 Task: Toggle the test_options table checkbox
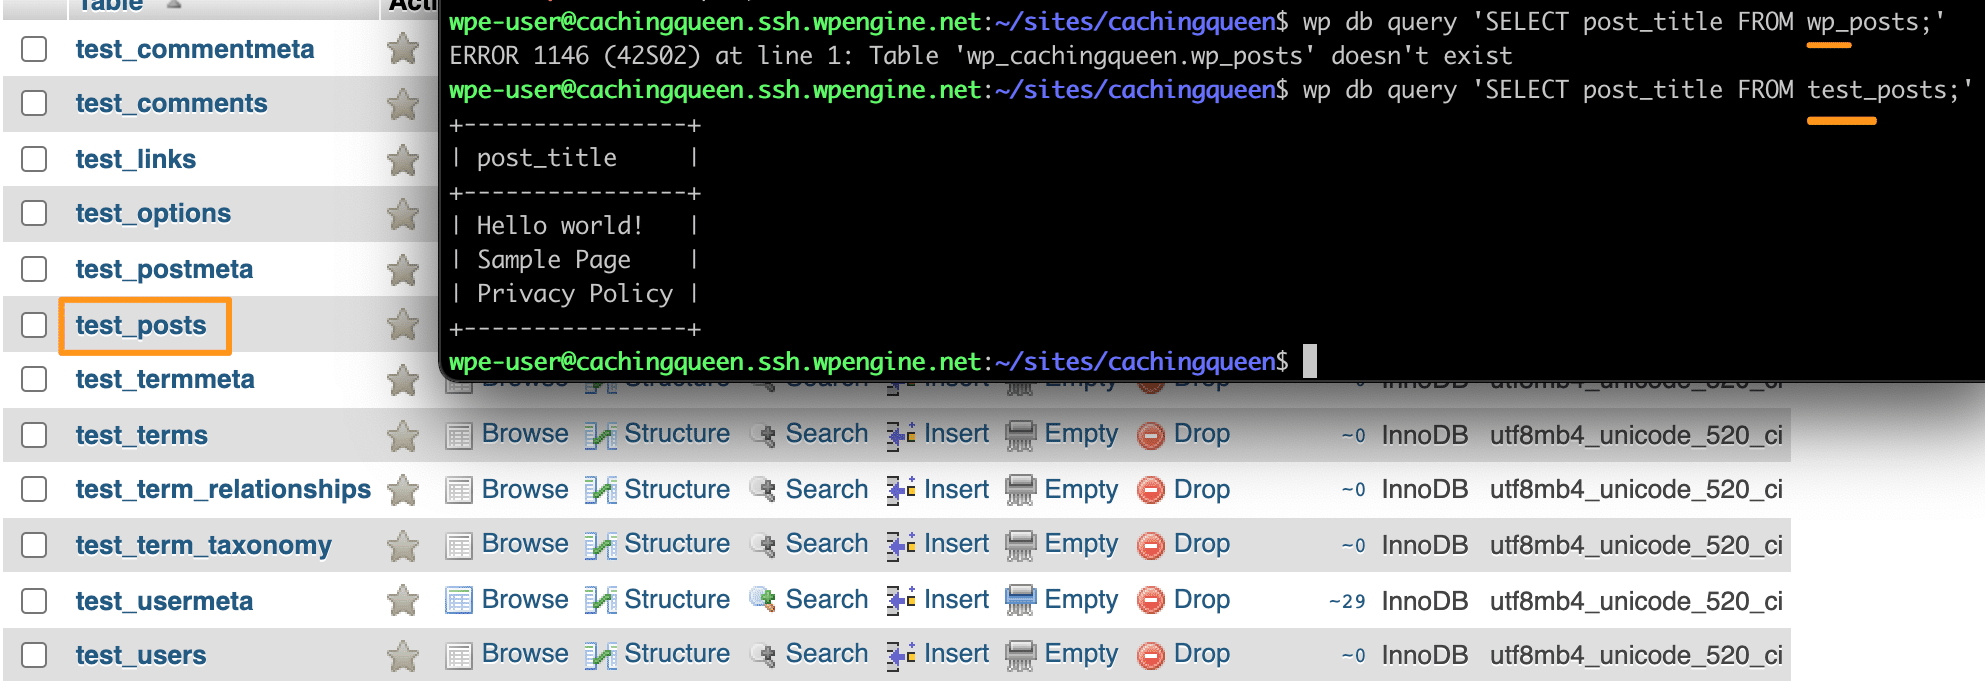34,213
